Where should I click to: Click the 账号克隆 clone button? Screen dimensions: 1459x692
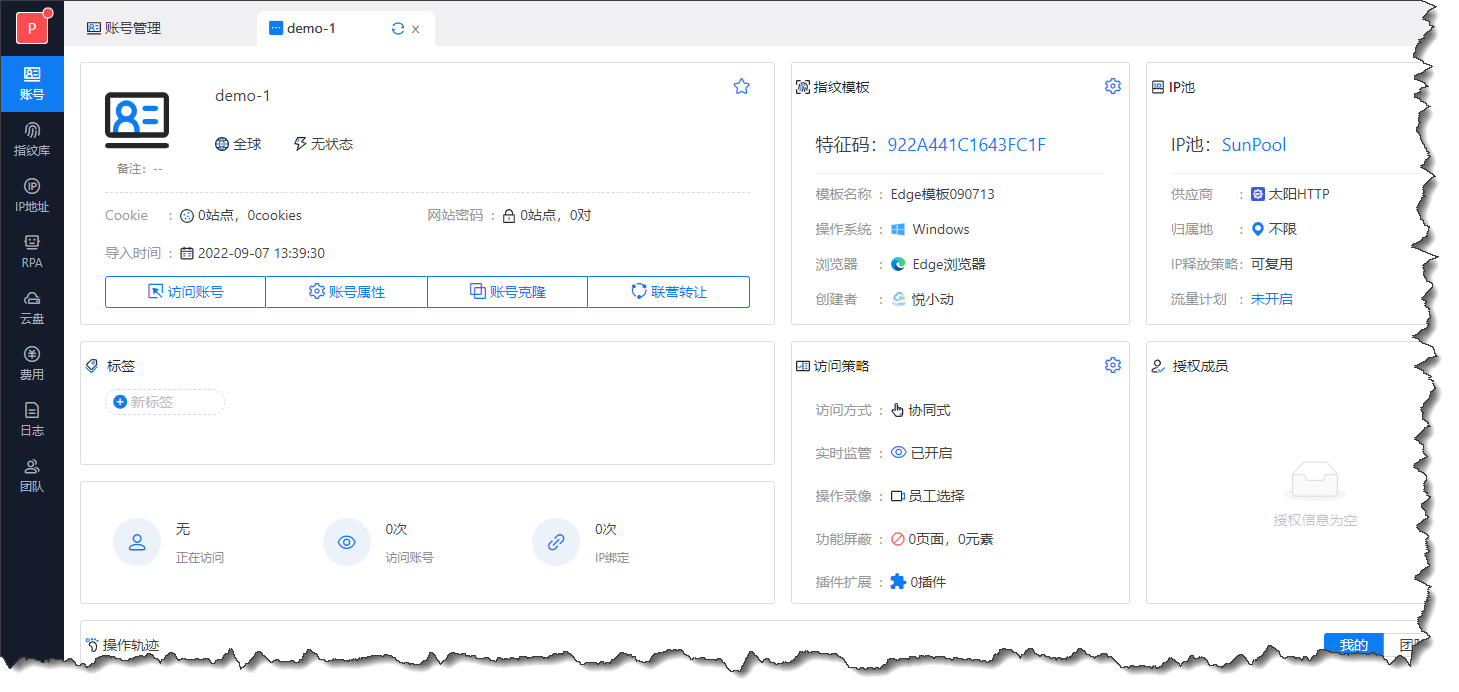(x=507, y=292)
